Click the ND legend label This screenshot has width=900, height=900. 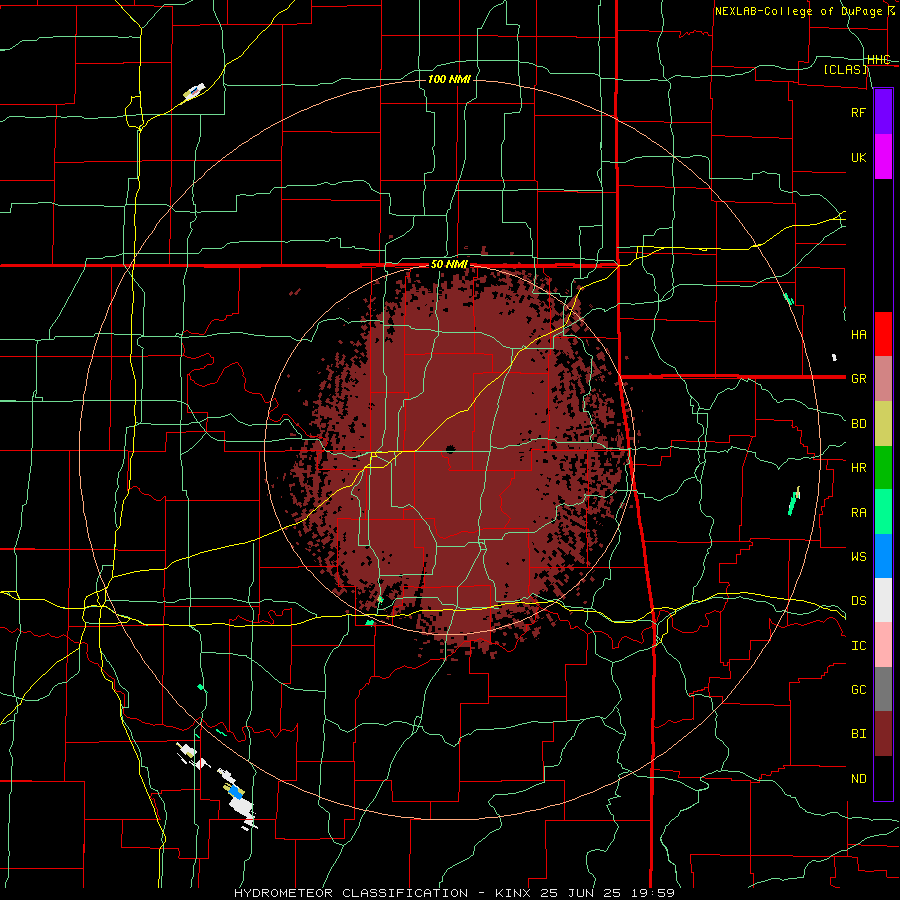(x=859, y=779)
